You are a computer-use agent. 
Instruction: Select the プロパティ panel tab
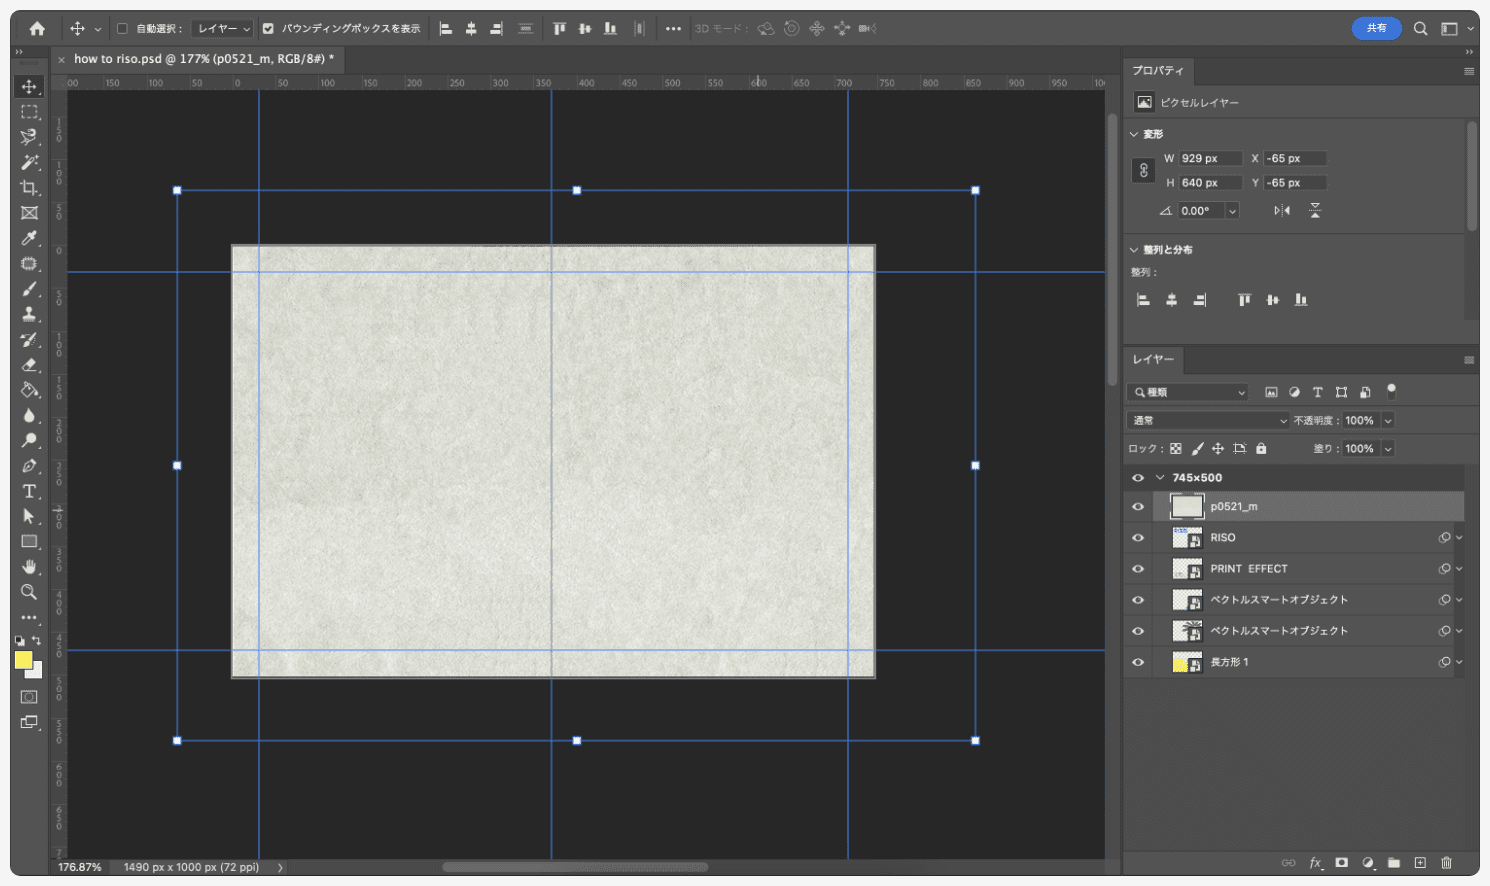tap(1158, 71)
